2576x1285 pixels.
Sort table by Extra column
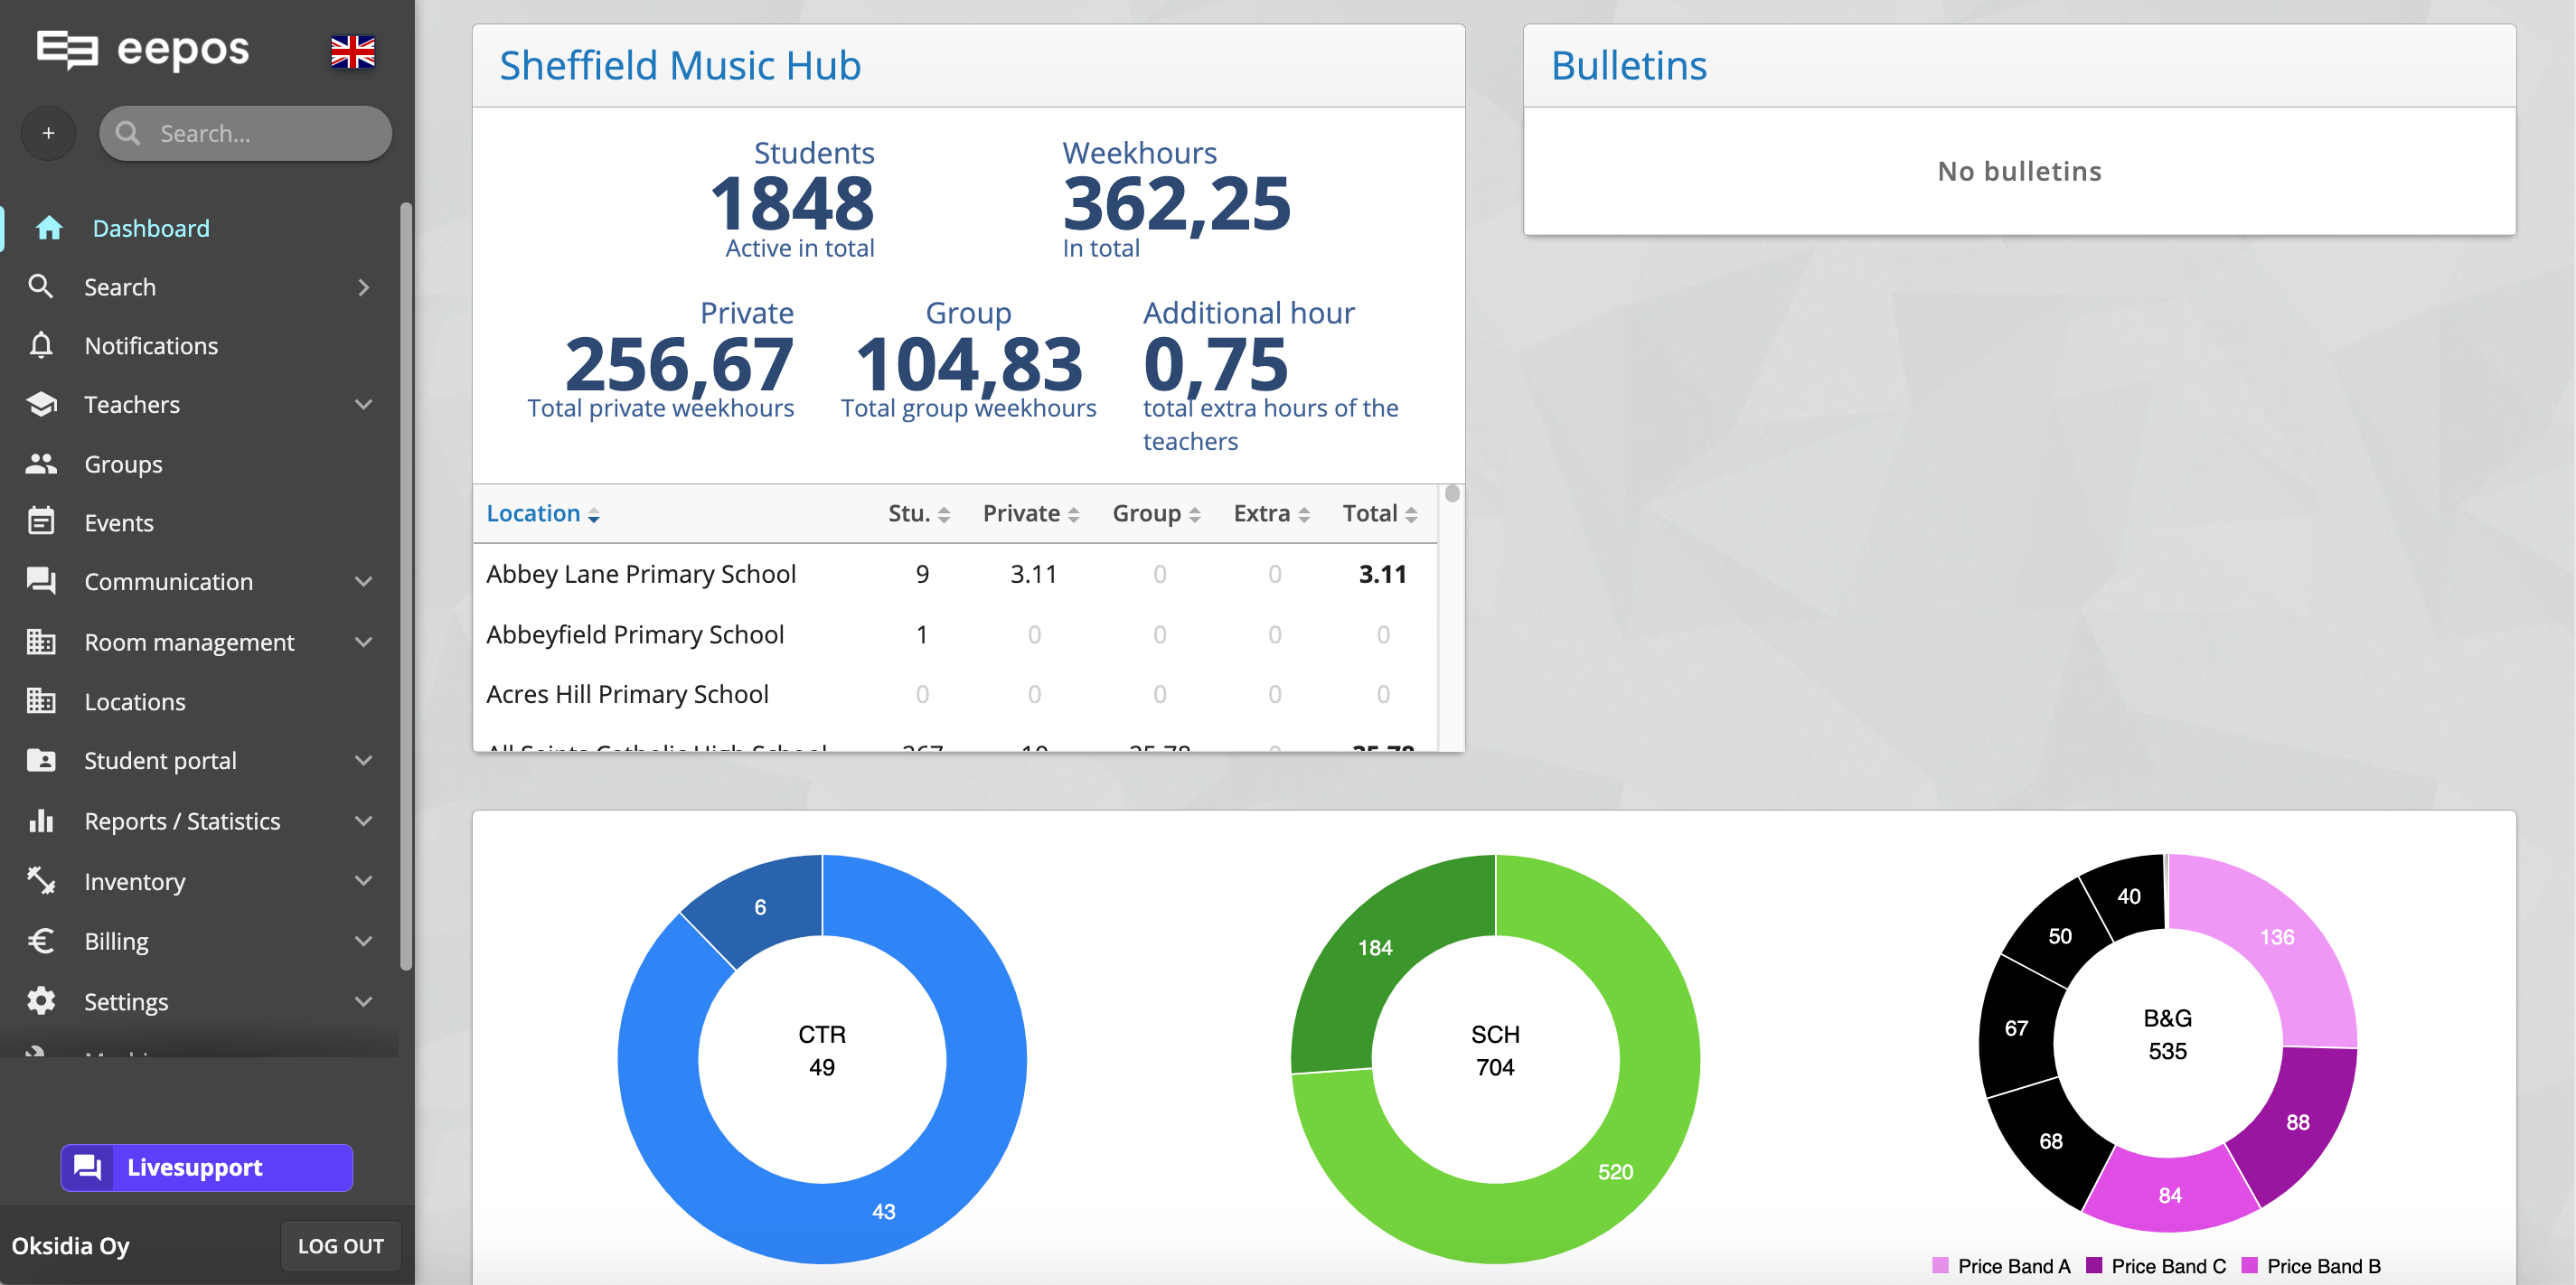pos(1272,514)
